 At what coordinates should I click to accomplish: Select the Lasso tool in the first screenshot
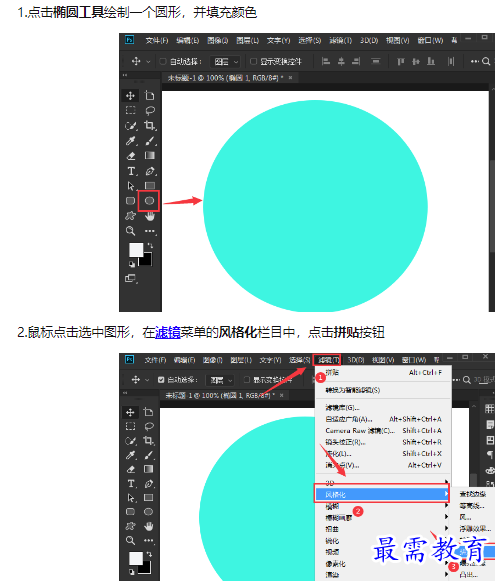click(x=150, y=110)
